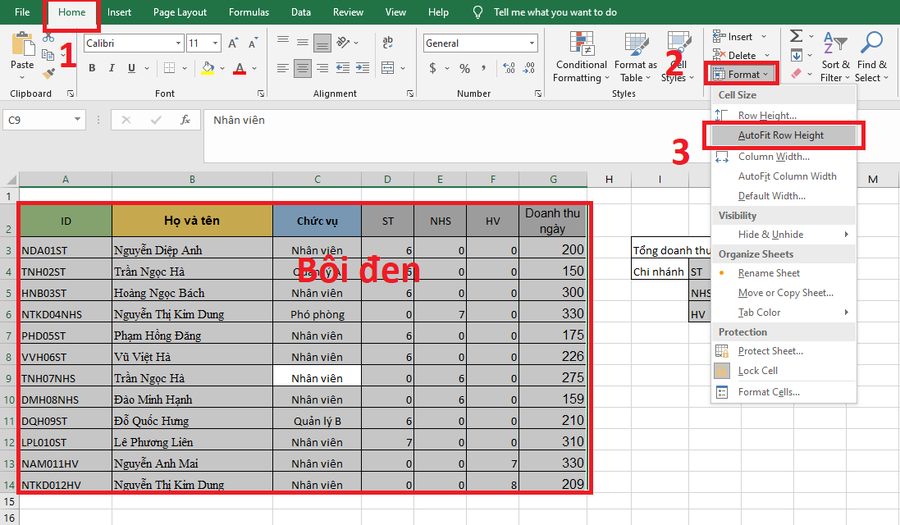This screenshot has height=525, width=900.
Task: Click Increase Decimal icon
Action: (509, 68)
